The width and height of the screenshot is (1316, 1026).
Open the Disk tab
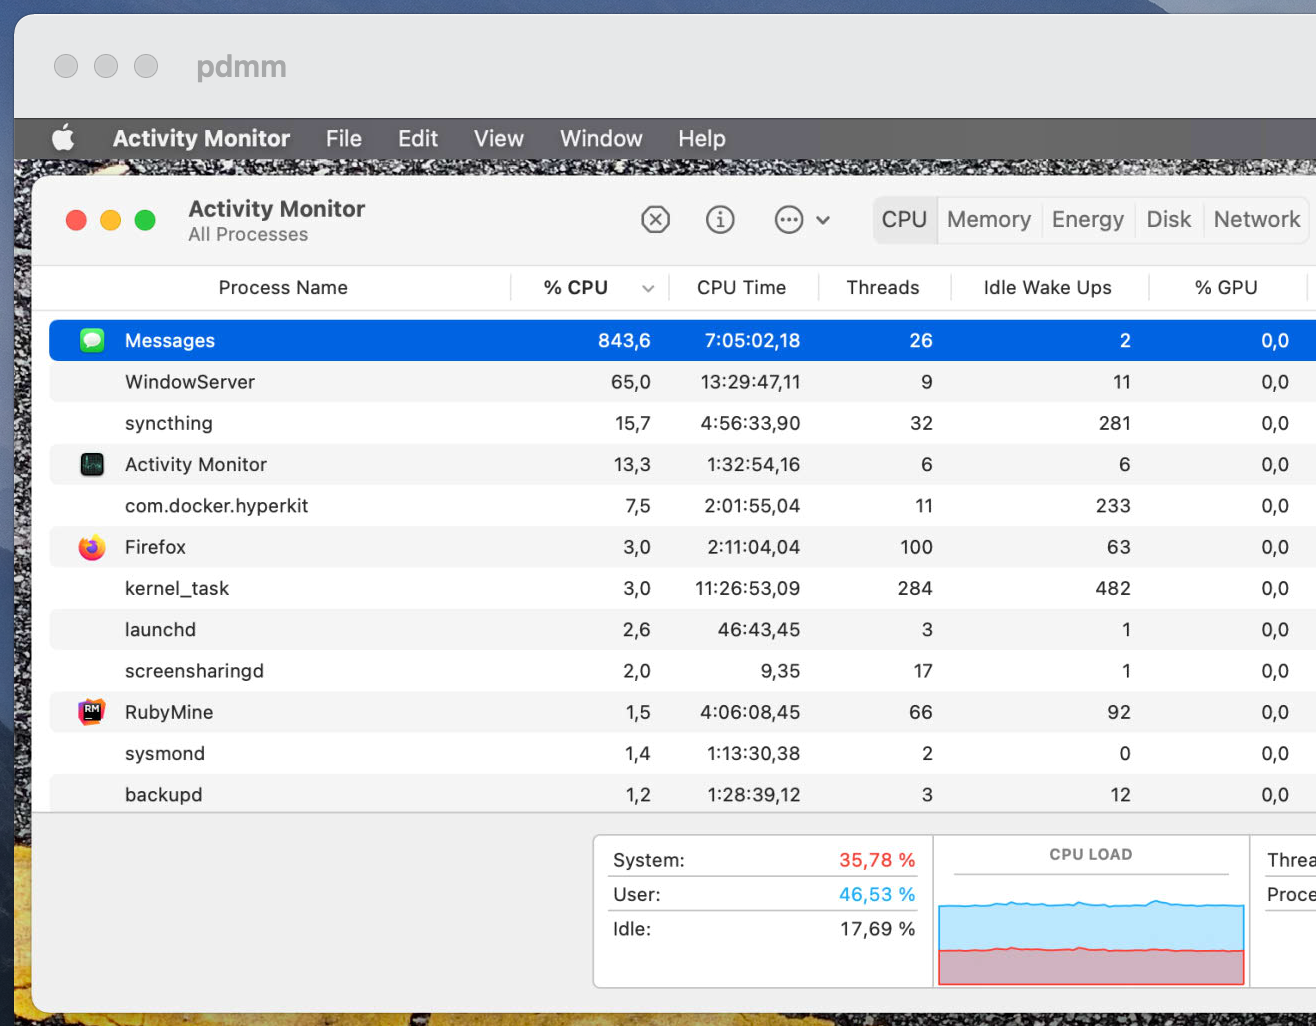[1168, 219]
